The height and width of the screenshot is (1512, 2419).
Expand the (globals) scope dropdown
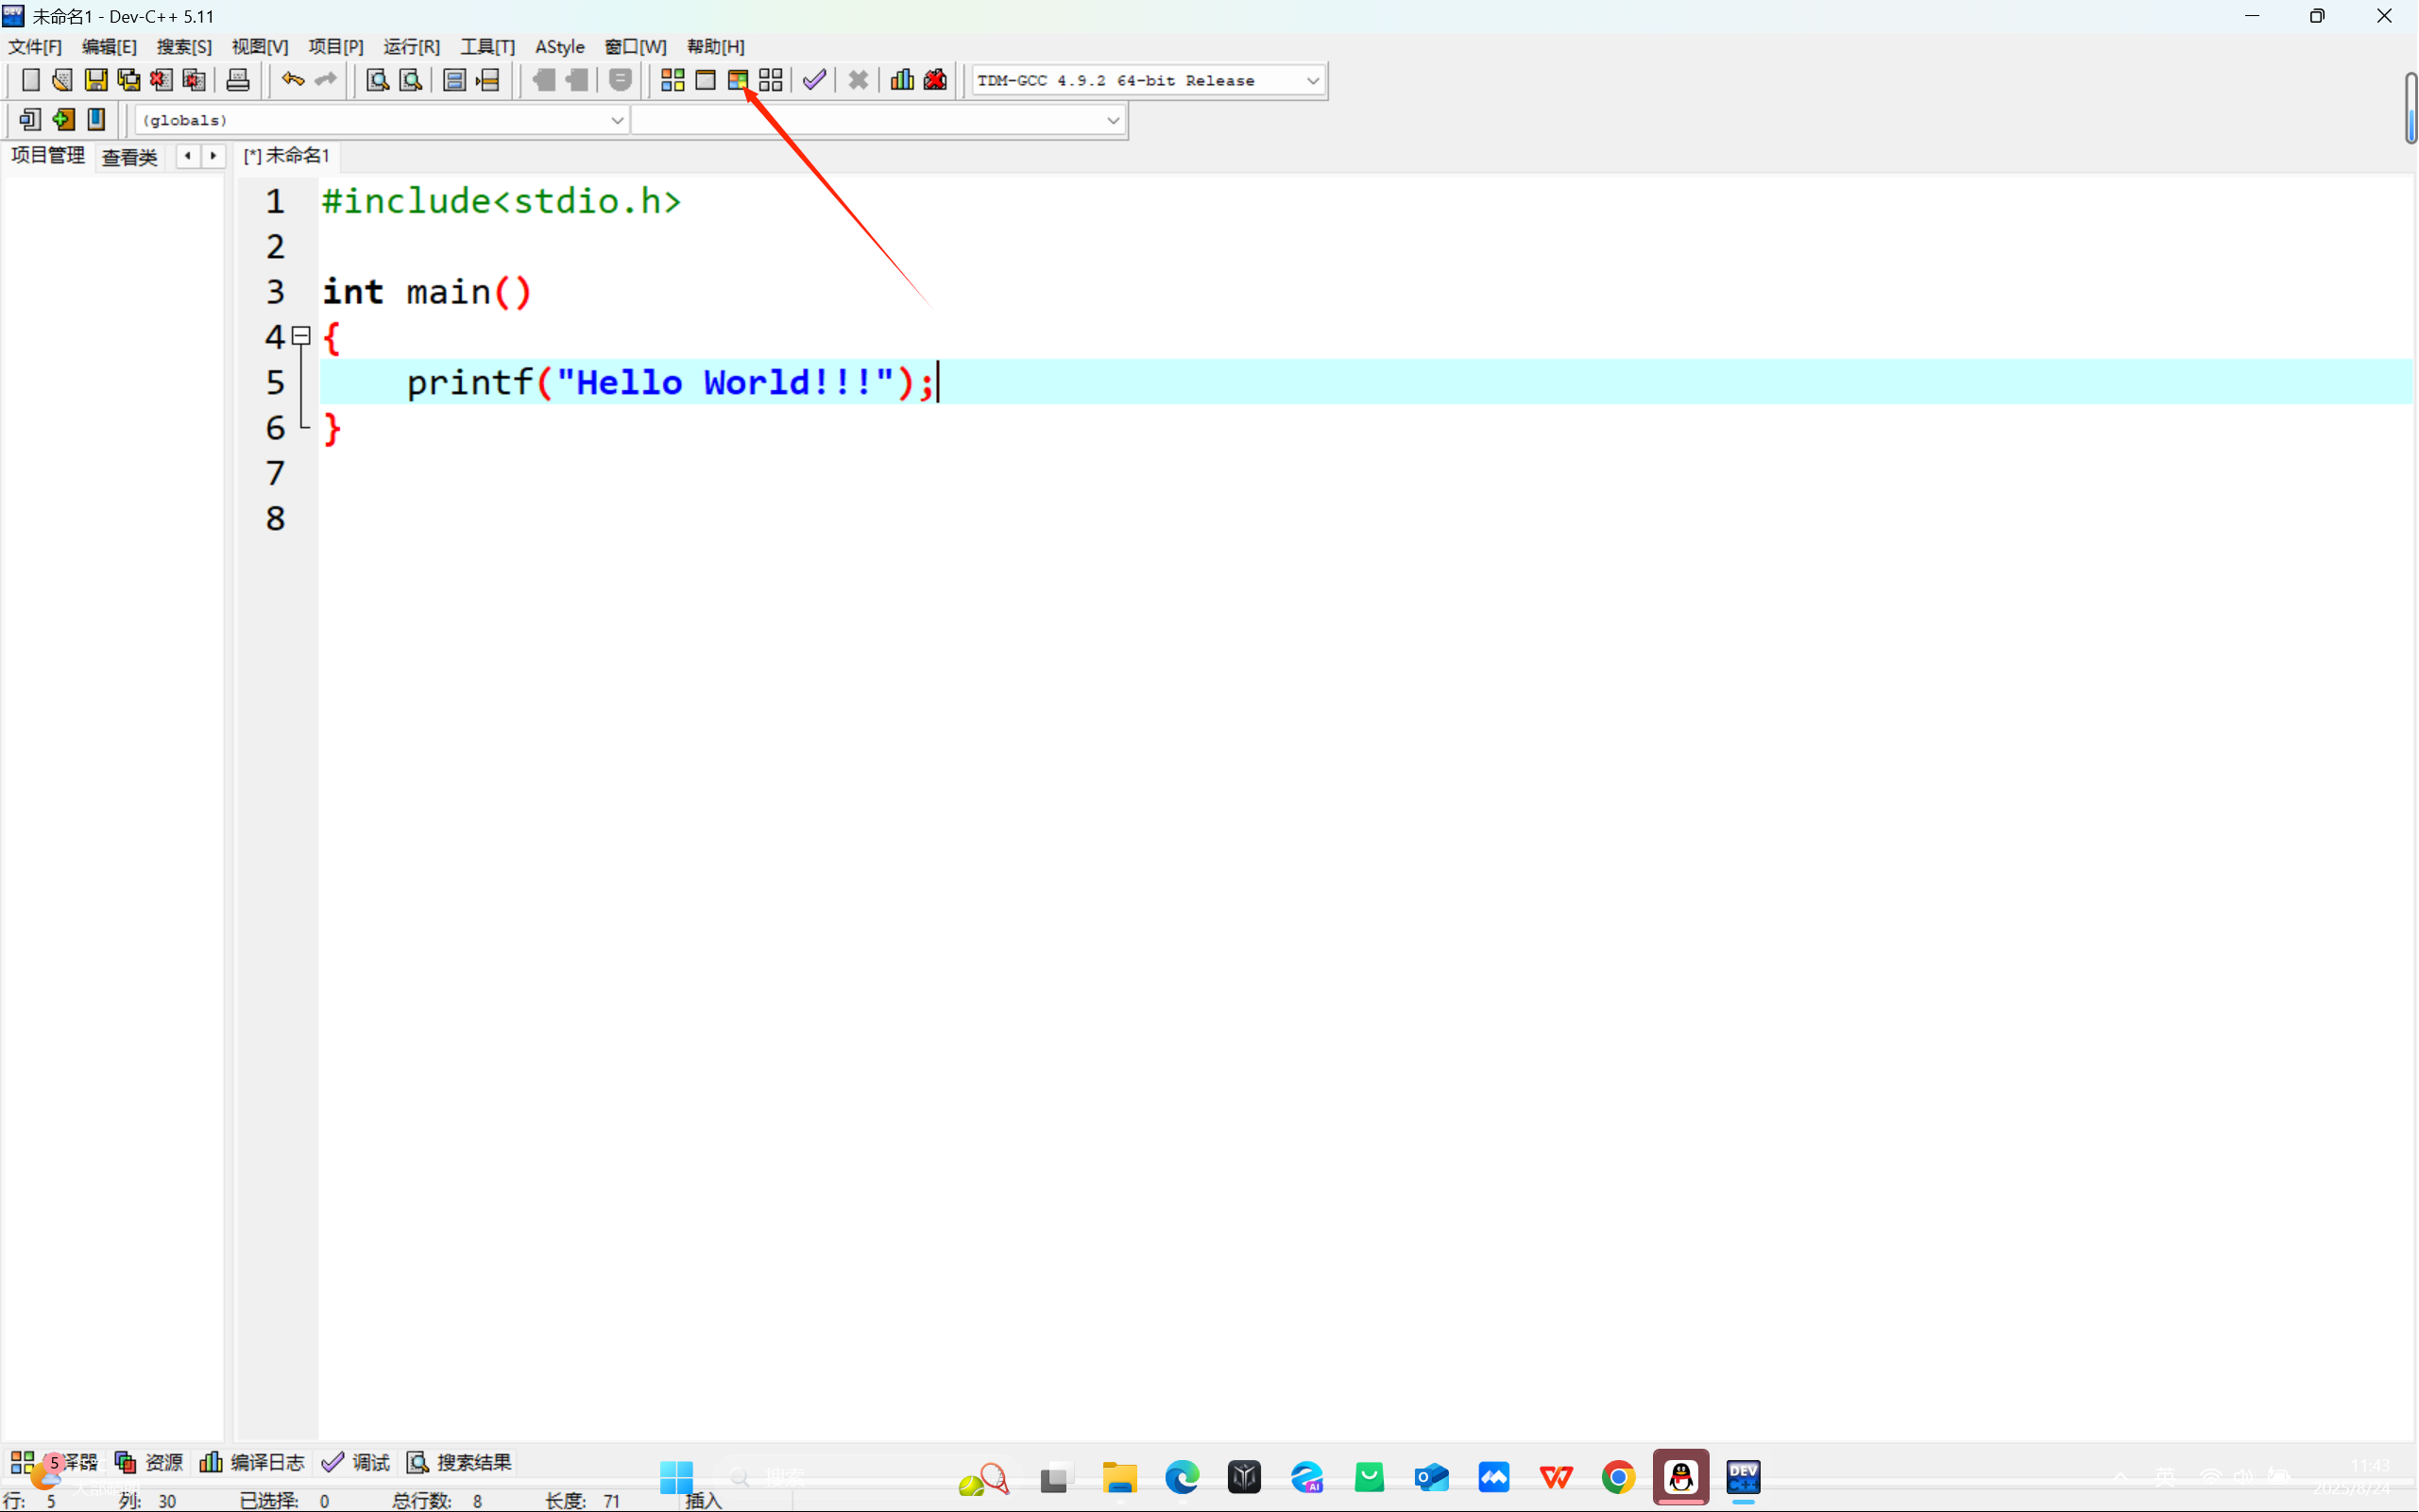point(616,120)
